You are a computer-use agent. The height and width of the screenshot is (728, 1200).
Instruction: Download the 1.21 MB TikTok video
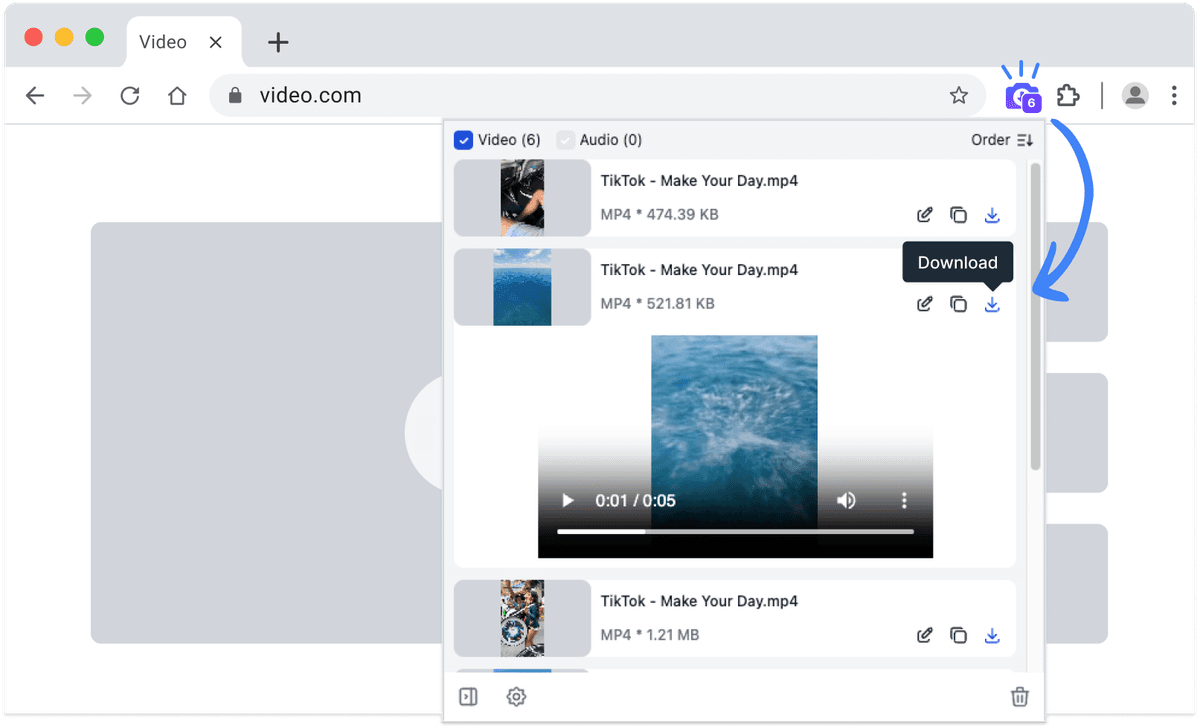[x=992, y=634]
